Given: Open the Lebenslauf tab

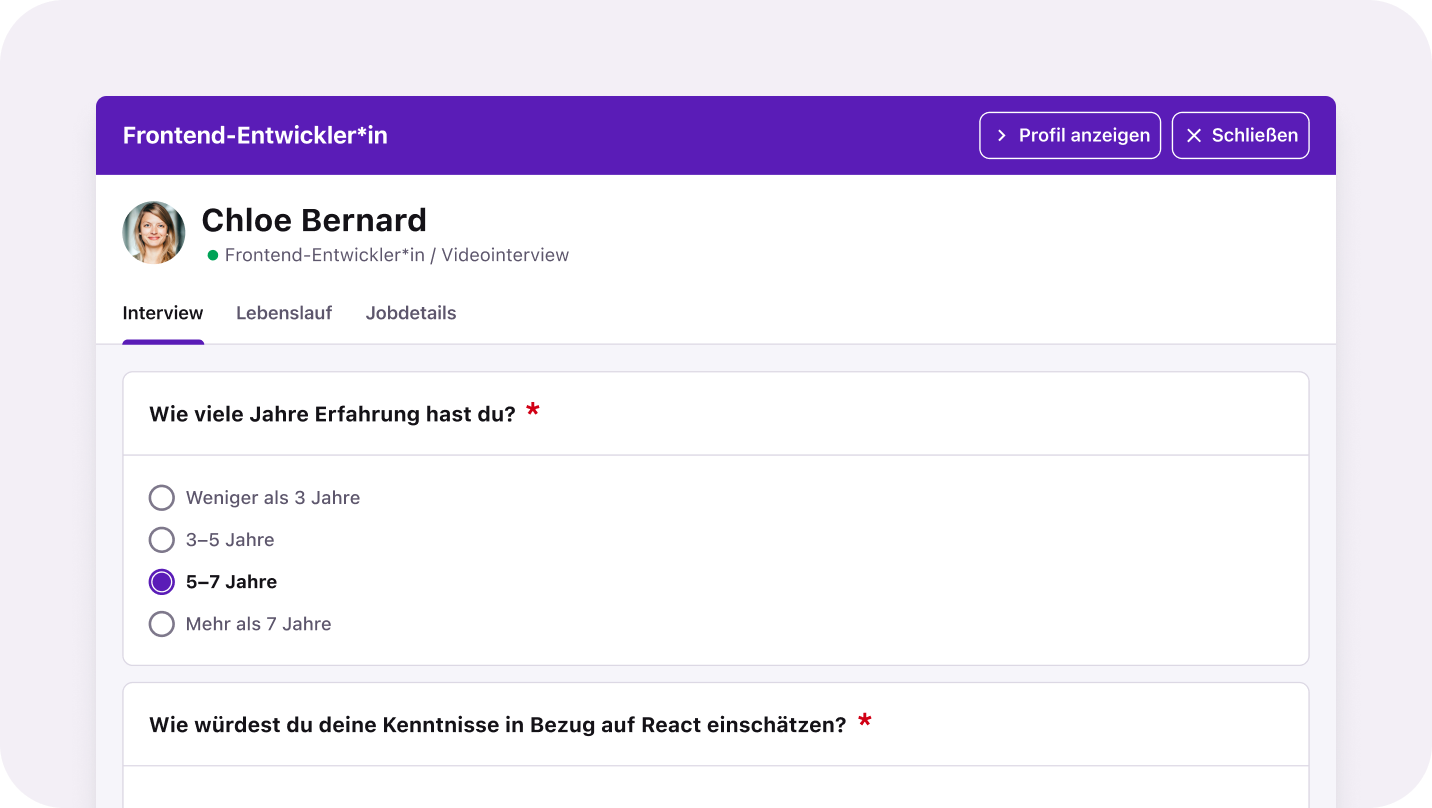Looking at the screenshot, I should click(x=284, y=313).
